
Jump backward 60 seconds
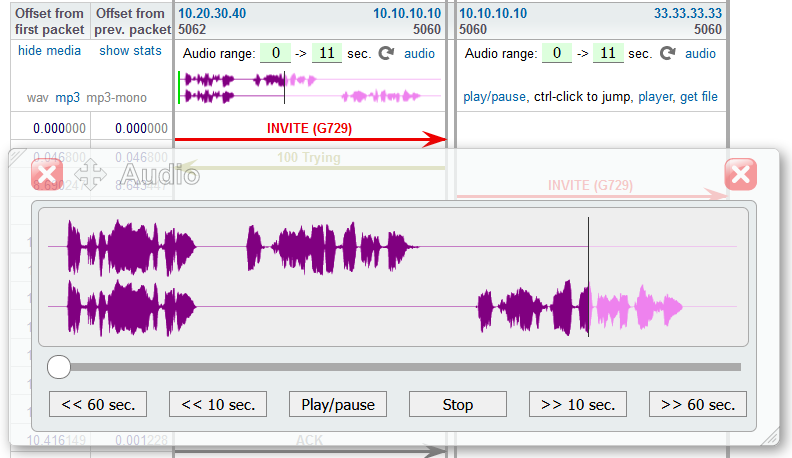coord(98,404)
